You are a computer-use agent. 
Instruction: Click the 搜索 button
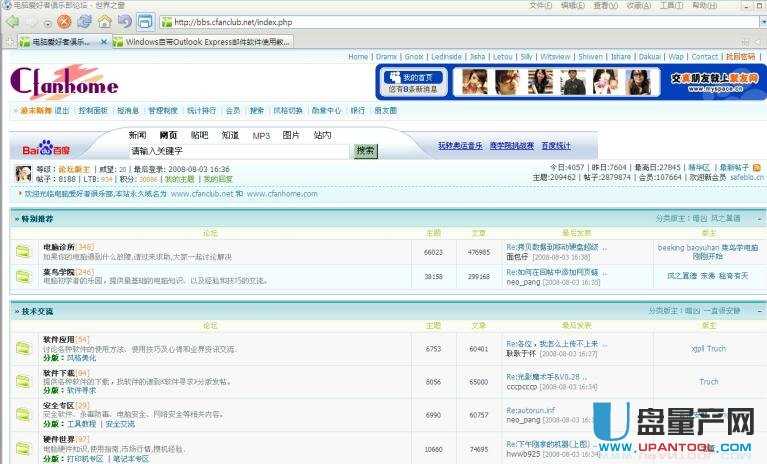365,151
